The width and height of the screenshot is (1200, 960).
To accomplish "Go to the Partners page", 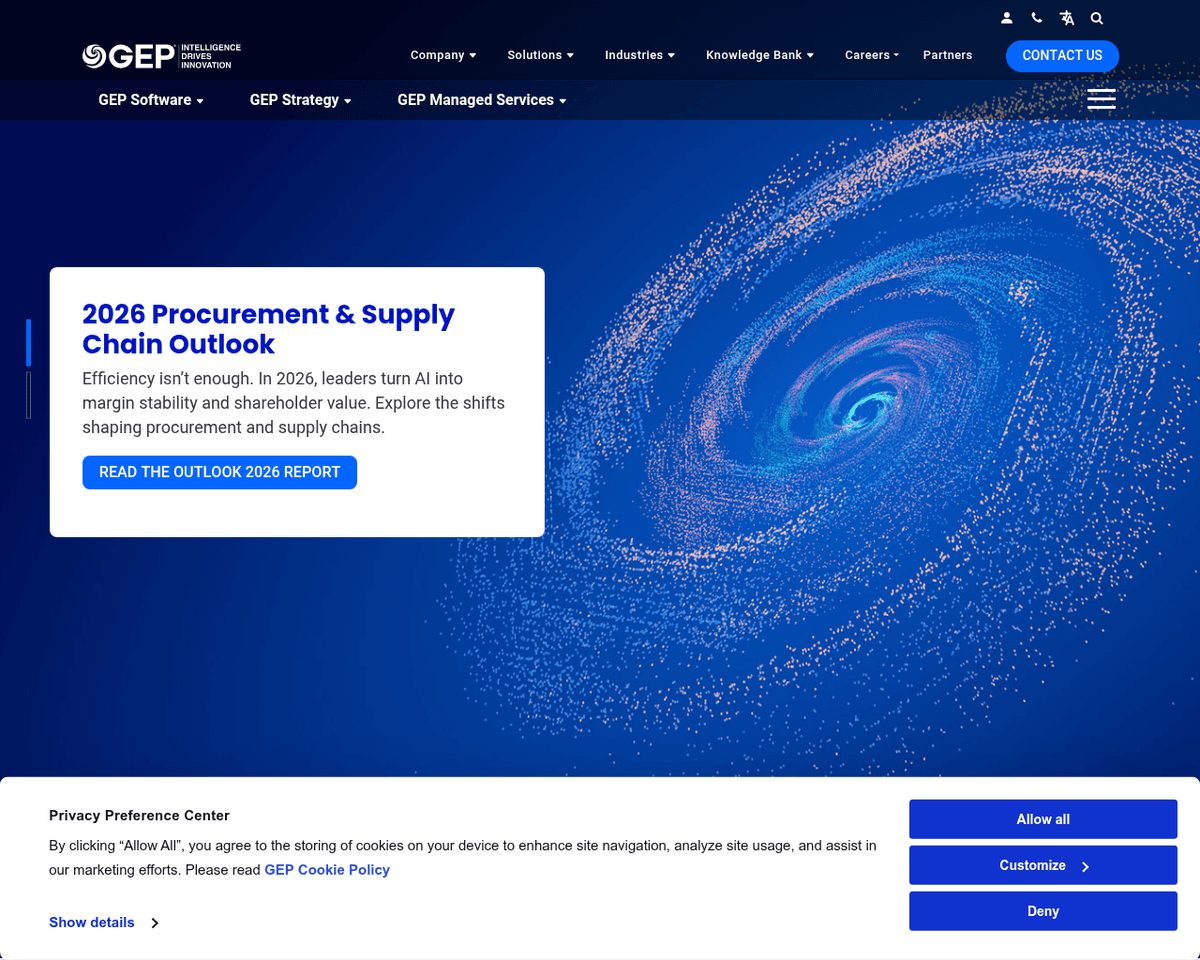I will pyautogui.click(x=947, y=55).
